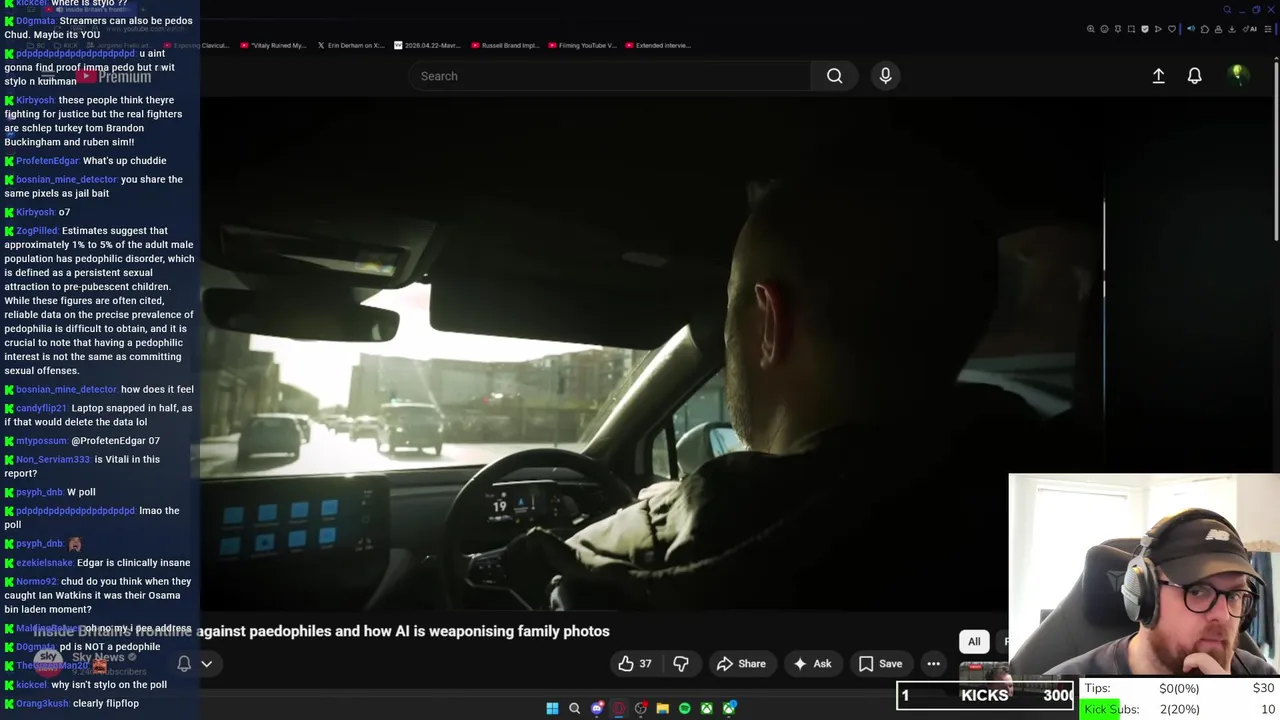This screenshot has height=720, width=1280.
Task: Open Spotify from the taskbar
Action: point(685,708)
